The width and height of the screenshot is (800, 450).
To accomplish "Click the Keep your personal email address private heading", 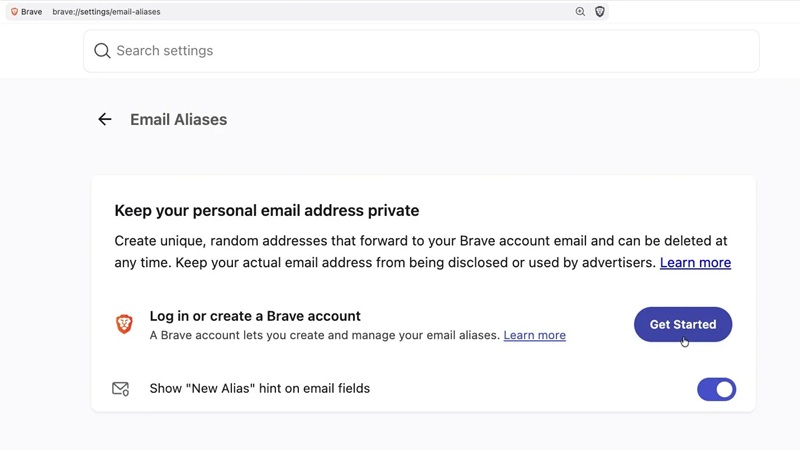I will point(267,210).
